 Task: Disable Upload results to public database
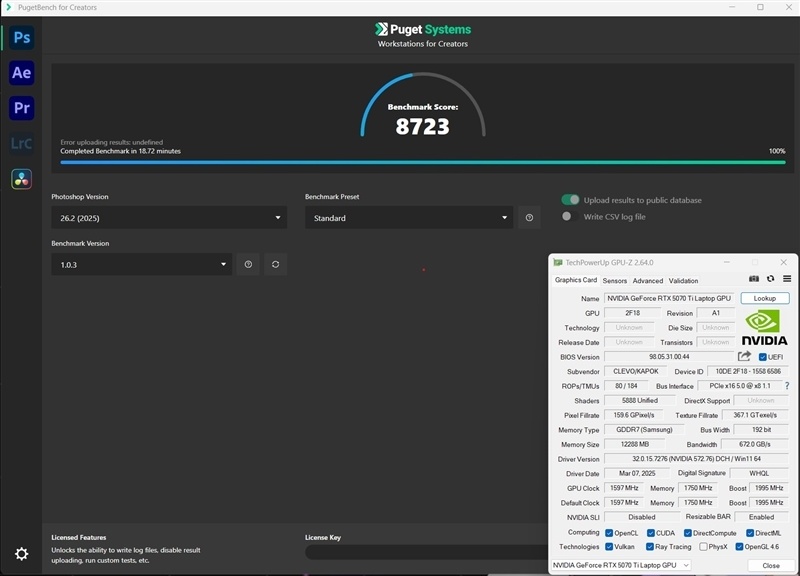pos(570,200)
